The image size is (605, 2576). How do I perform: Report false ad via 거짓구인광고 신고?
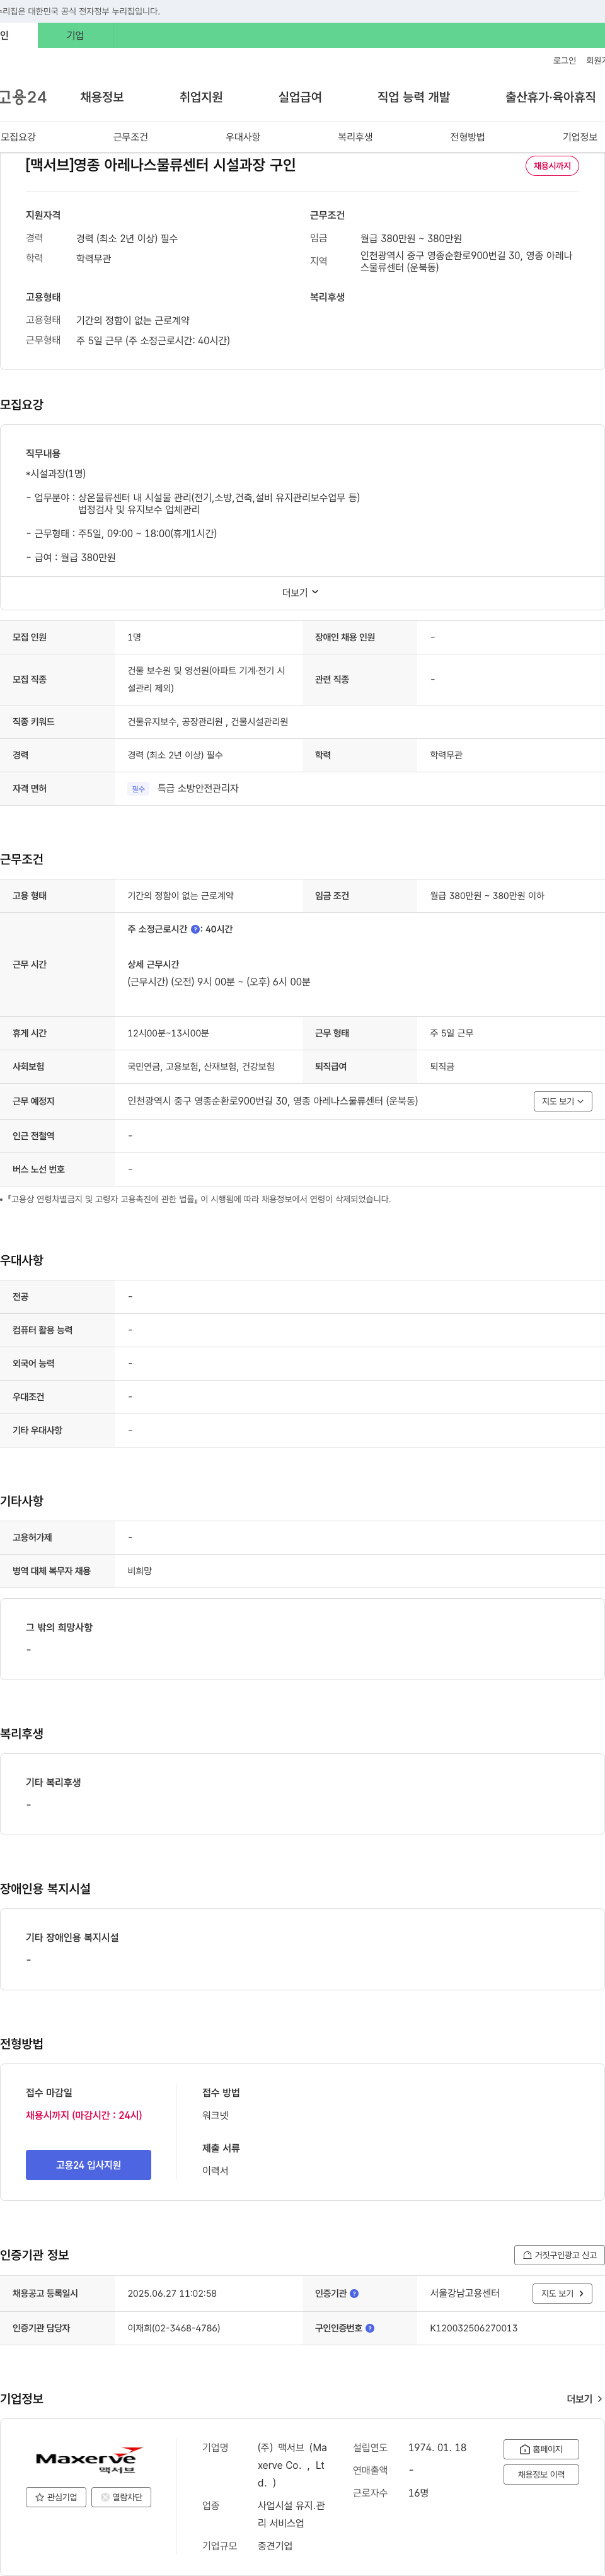559,2255
